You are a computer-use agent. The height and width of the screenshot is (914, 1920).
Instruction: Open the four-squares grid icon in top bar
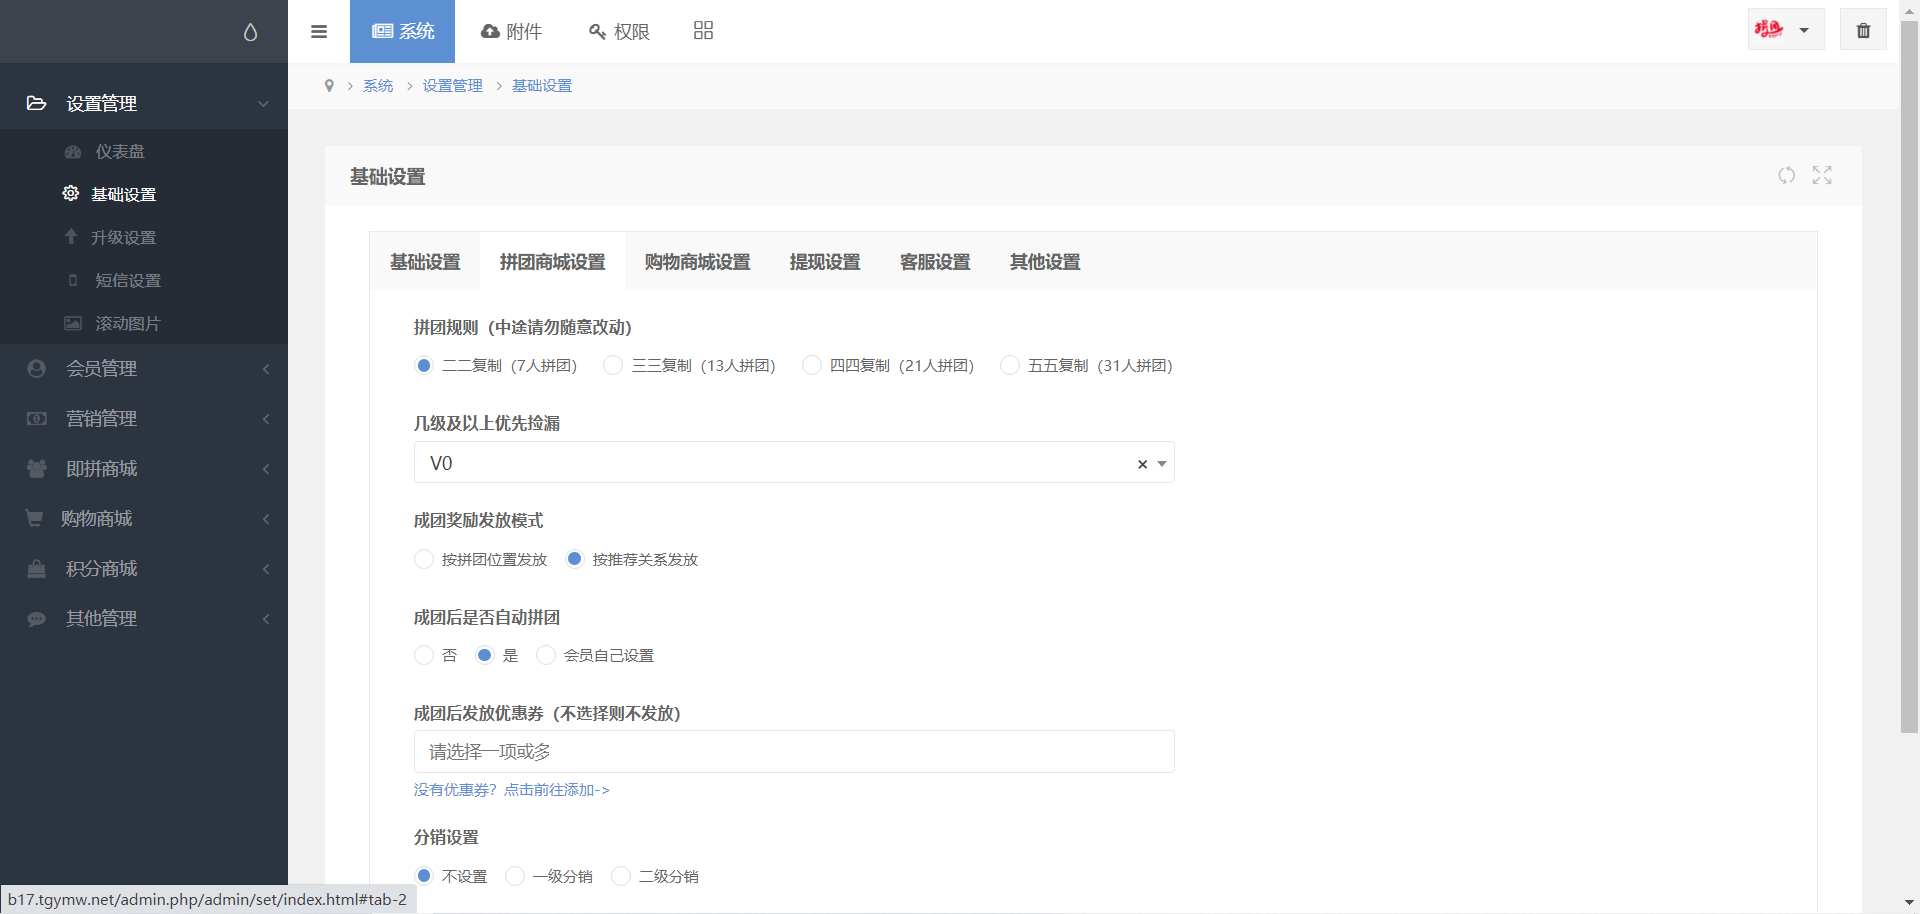[x=703, y=31]
